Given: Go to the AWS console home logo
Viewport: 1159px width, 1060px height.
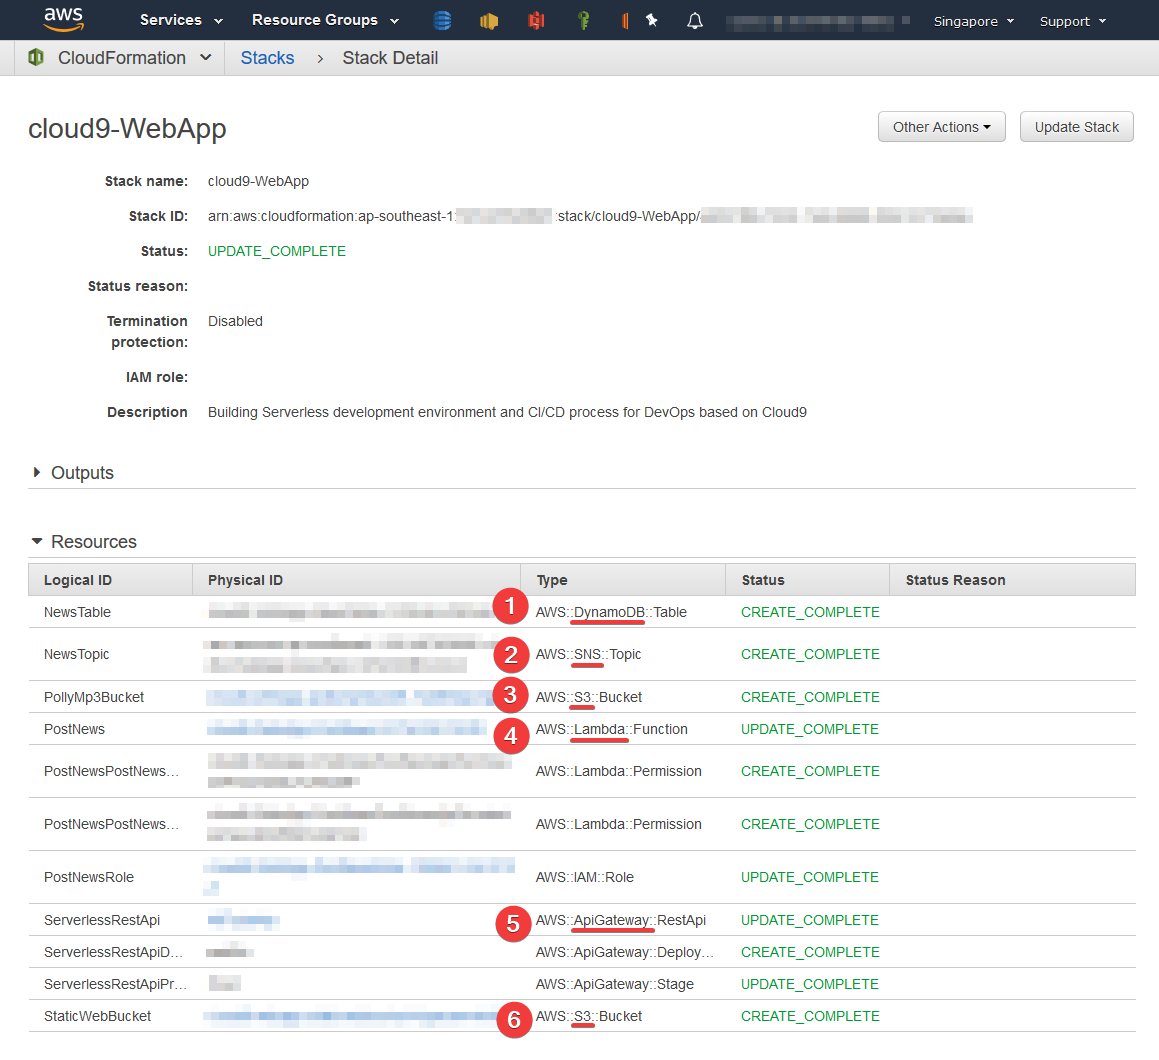Looking at the screenshot, I should (x=64, y=19).
